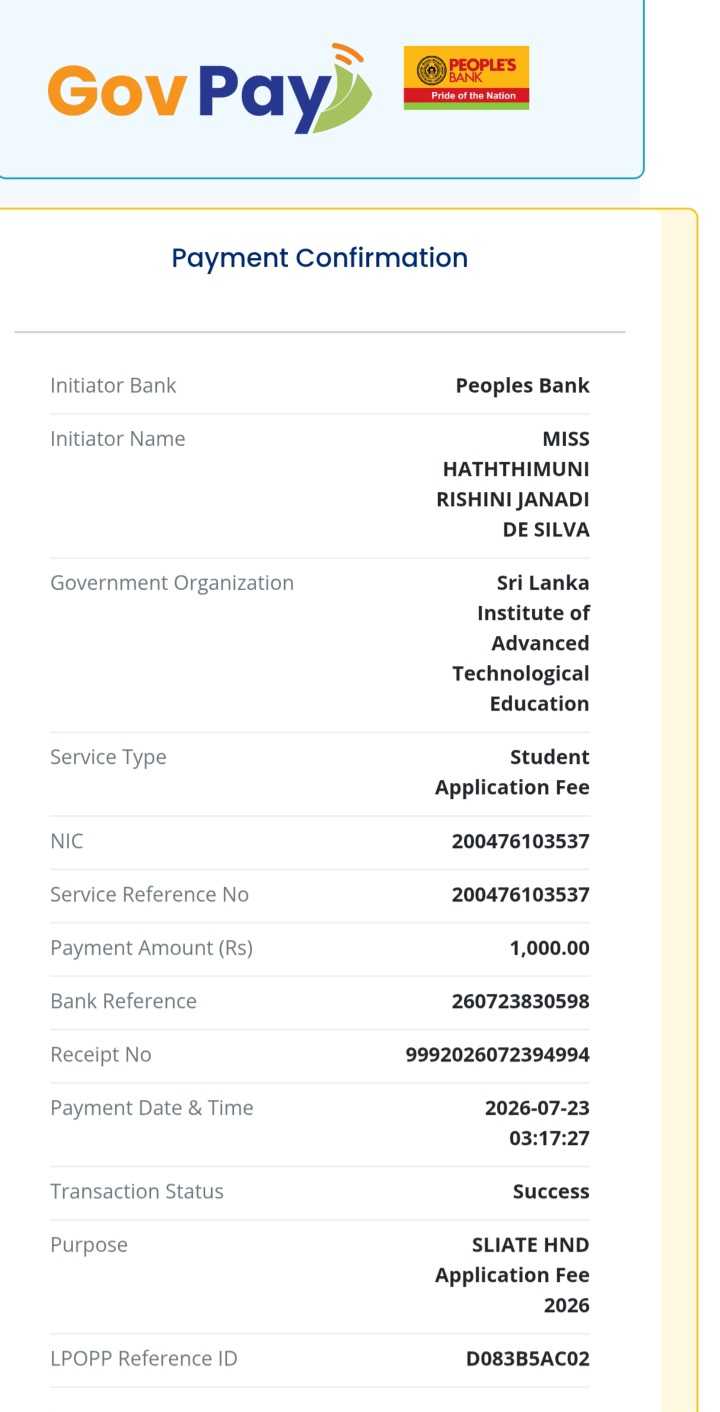Click the Payment Date & Time value
This screenshot has height=1412, width=720.
coord(537,1123)
